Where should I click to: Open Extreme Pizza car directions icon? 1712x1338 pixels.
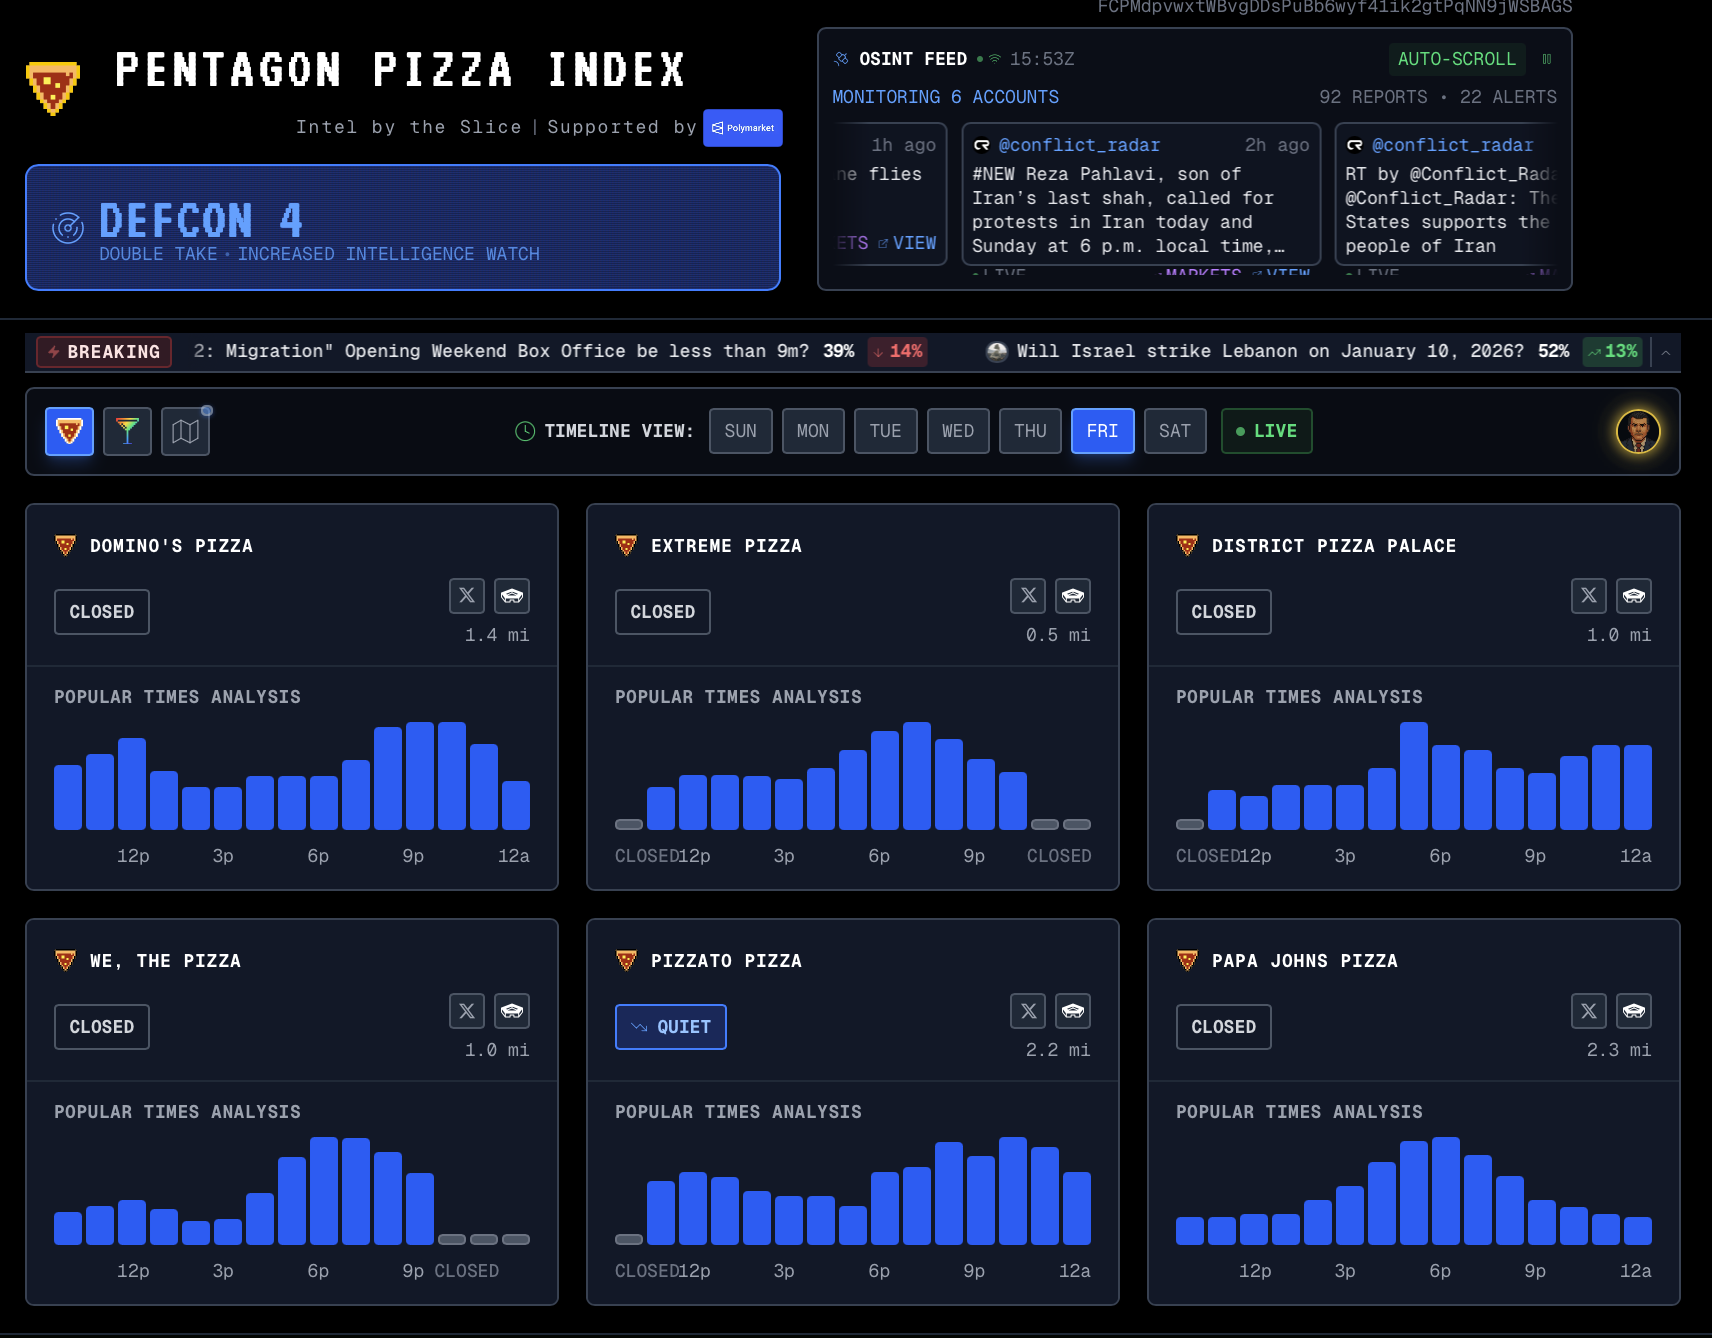coord(1073,596)
